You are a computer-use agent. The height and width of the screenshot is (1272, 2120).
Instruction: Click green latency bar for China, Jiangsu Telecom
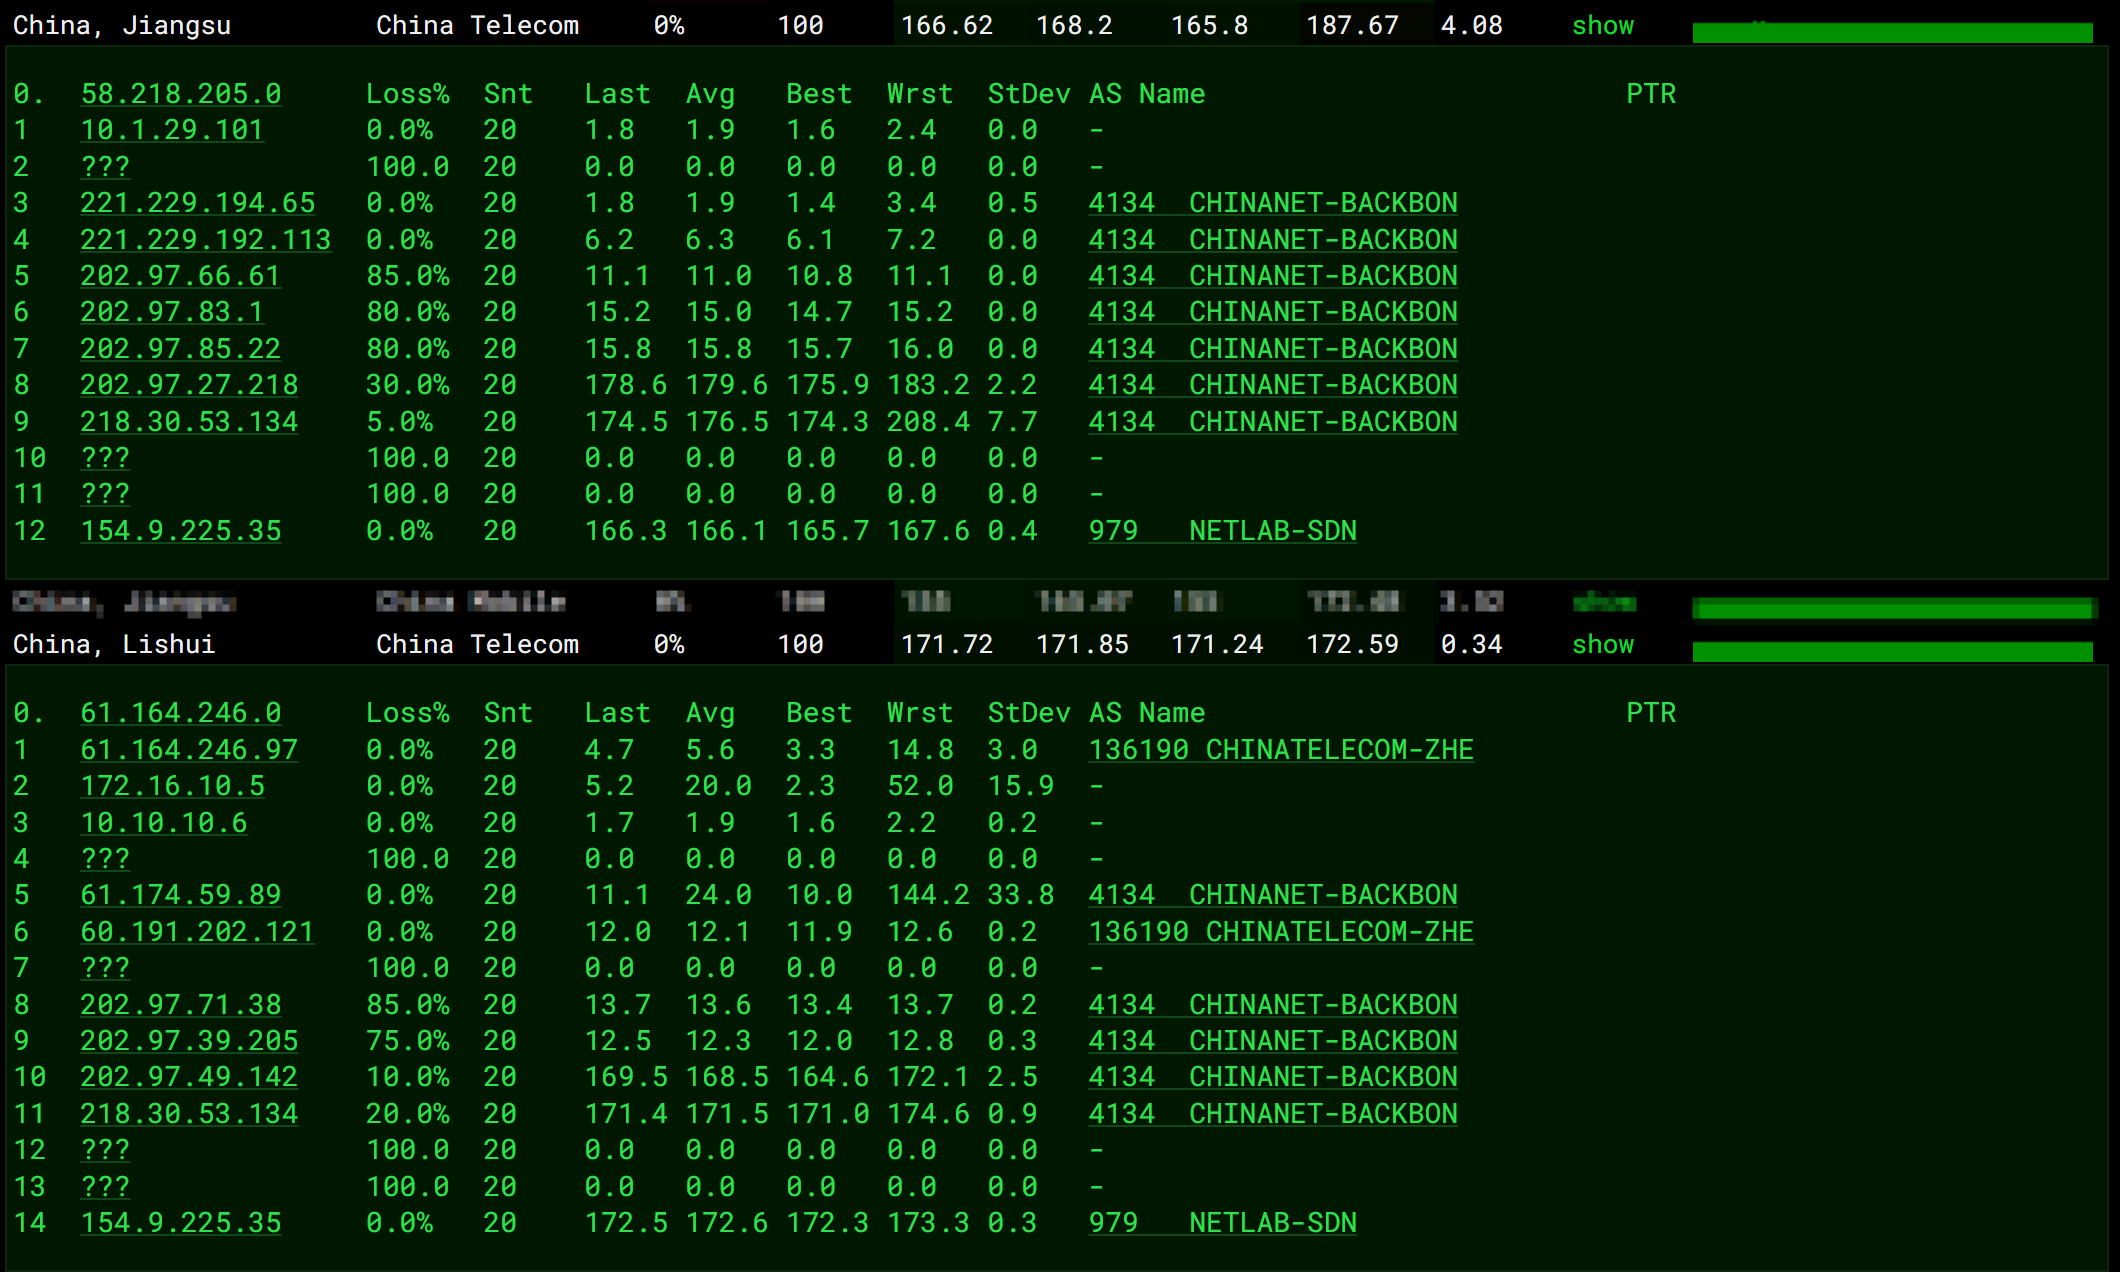coord(1892,32)
